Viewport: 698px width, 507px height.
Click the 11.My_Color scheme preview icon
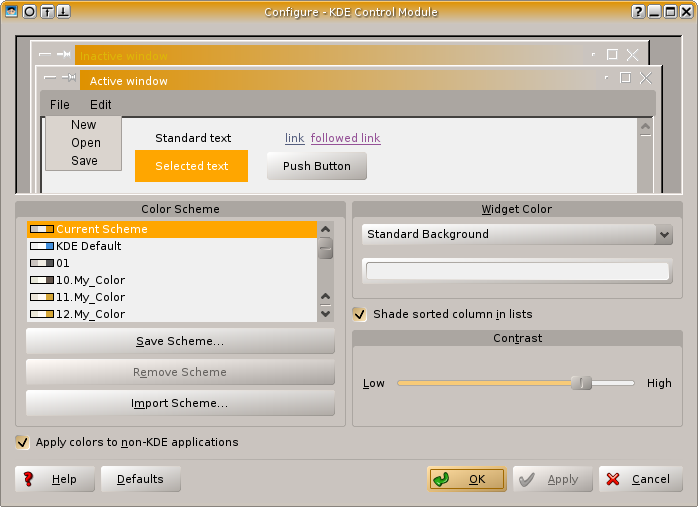point(42,297)
